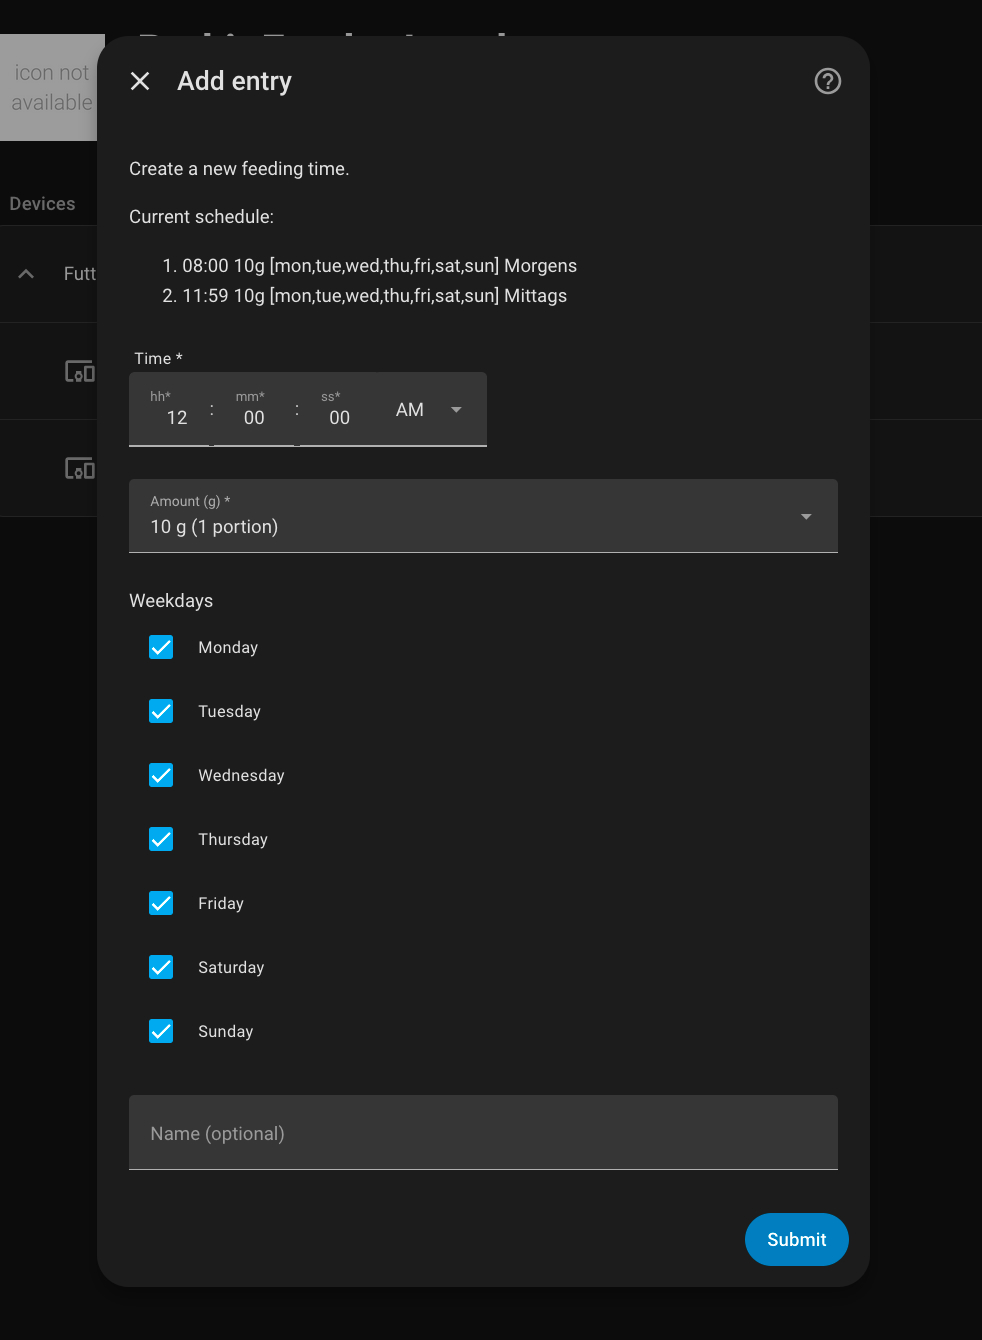982x1340 pixels.
Task: Open the Amount (g) dropdown
Action: tap(483, 516)
